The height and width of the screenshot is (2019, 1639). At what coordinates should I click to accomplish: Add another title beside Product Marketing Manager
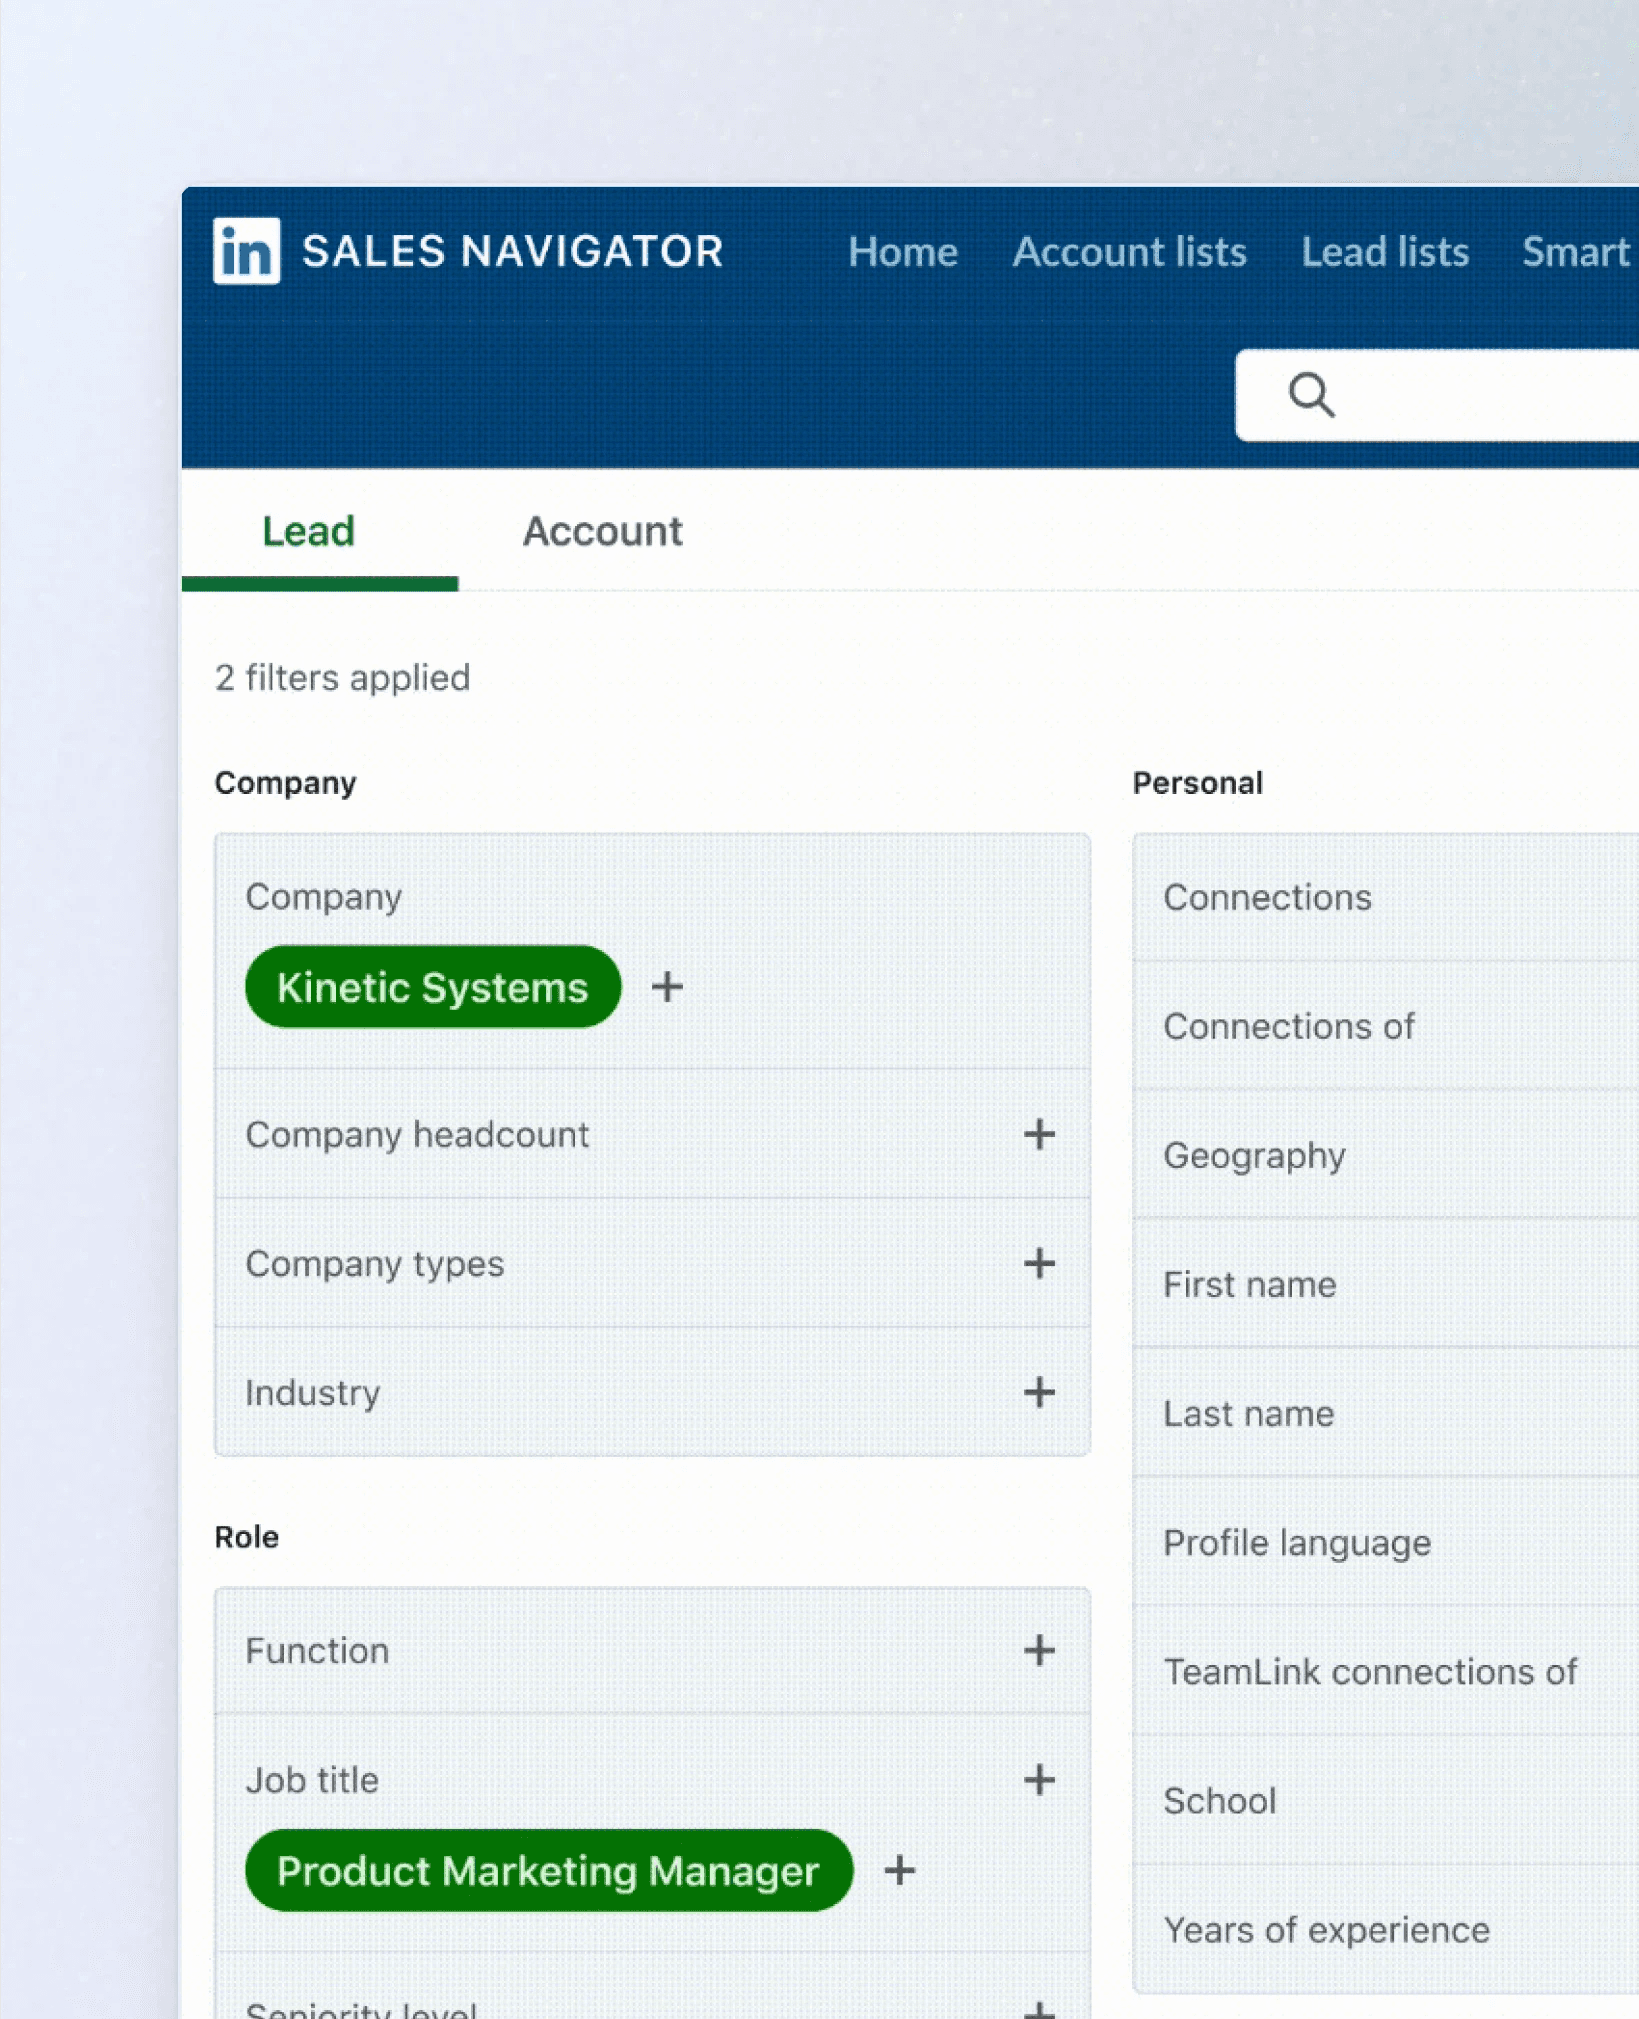[x=900, y=1870]
